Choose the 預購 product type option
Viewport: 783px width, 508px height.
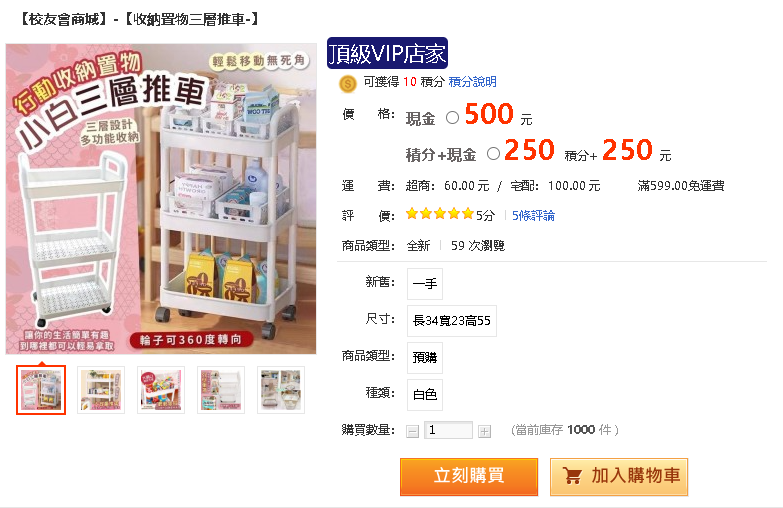click(x=425, y=358)
